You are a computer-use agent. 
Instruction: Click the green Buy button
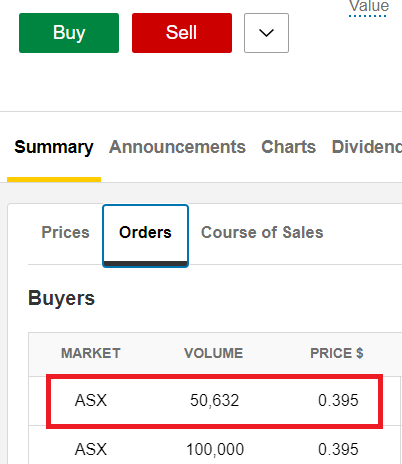pyautogui.click(x=69, y=33)
